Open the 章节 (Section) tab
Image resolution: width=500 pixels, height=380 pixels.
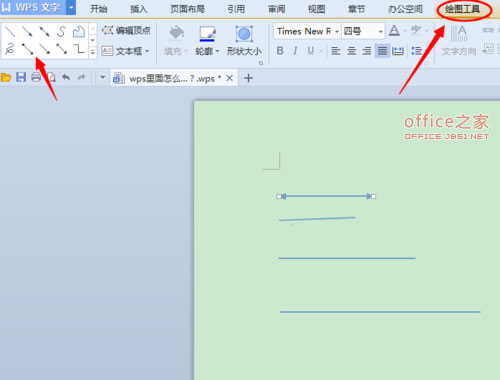[357, 9]
